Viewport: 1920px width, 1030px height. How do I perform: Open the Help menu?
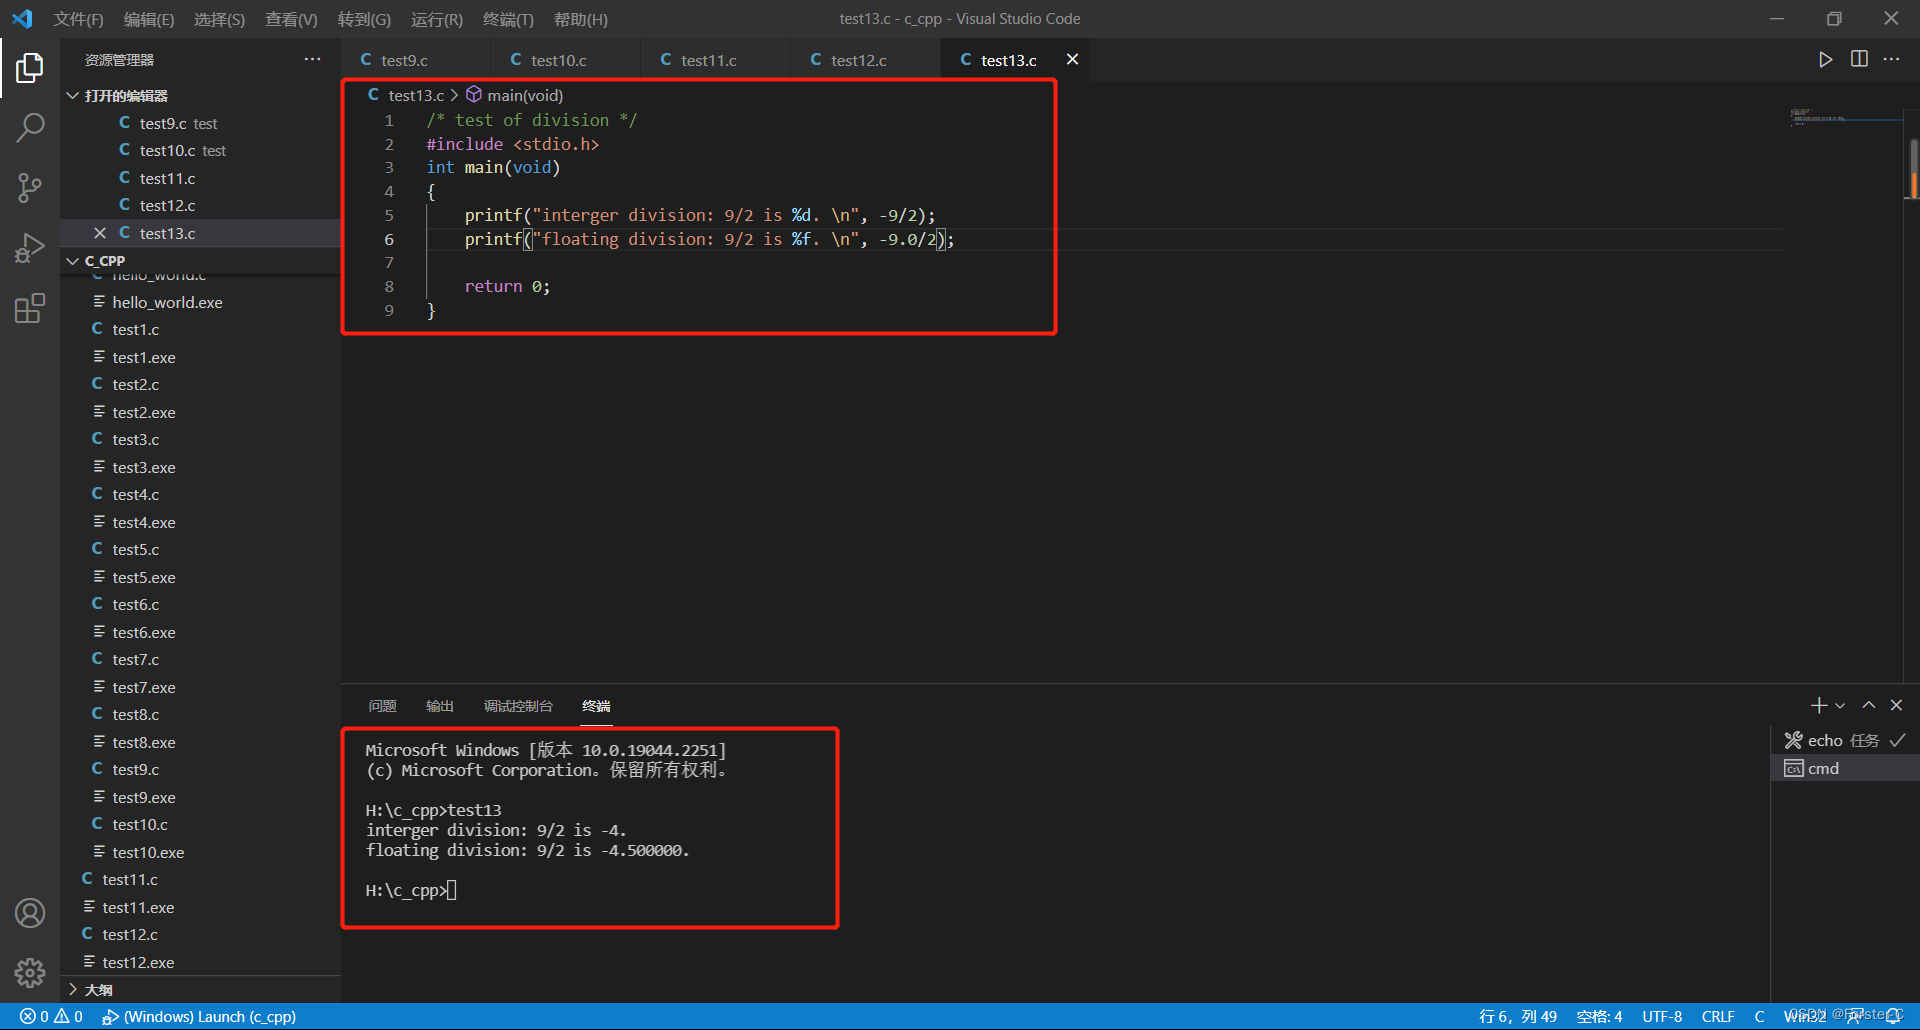[x=580, y=19]
